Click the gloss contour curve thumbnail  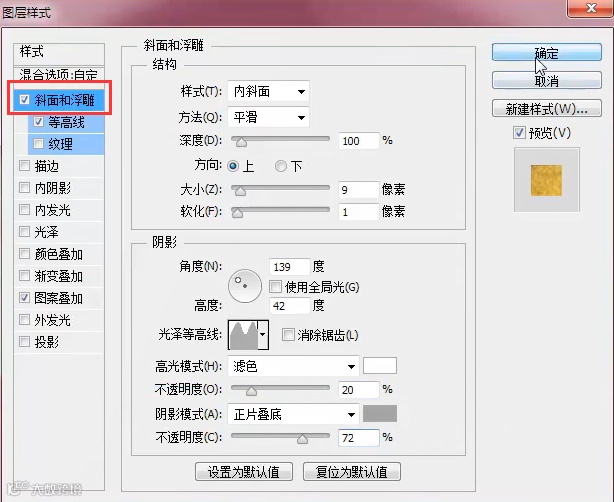[x=243, y=335]
